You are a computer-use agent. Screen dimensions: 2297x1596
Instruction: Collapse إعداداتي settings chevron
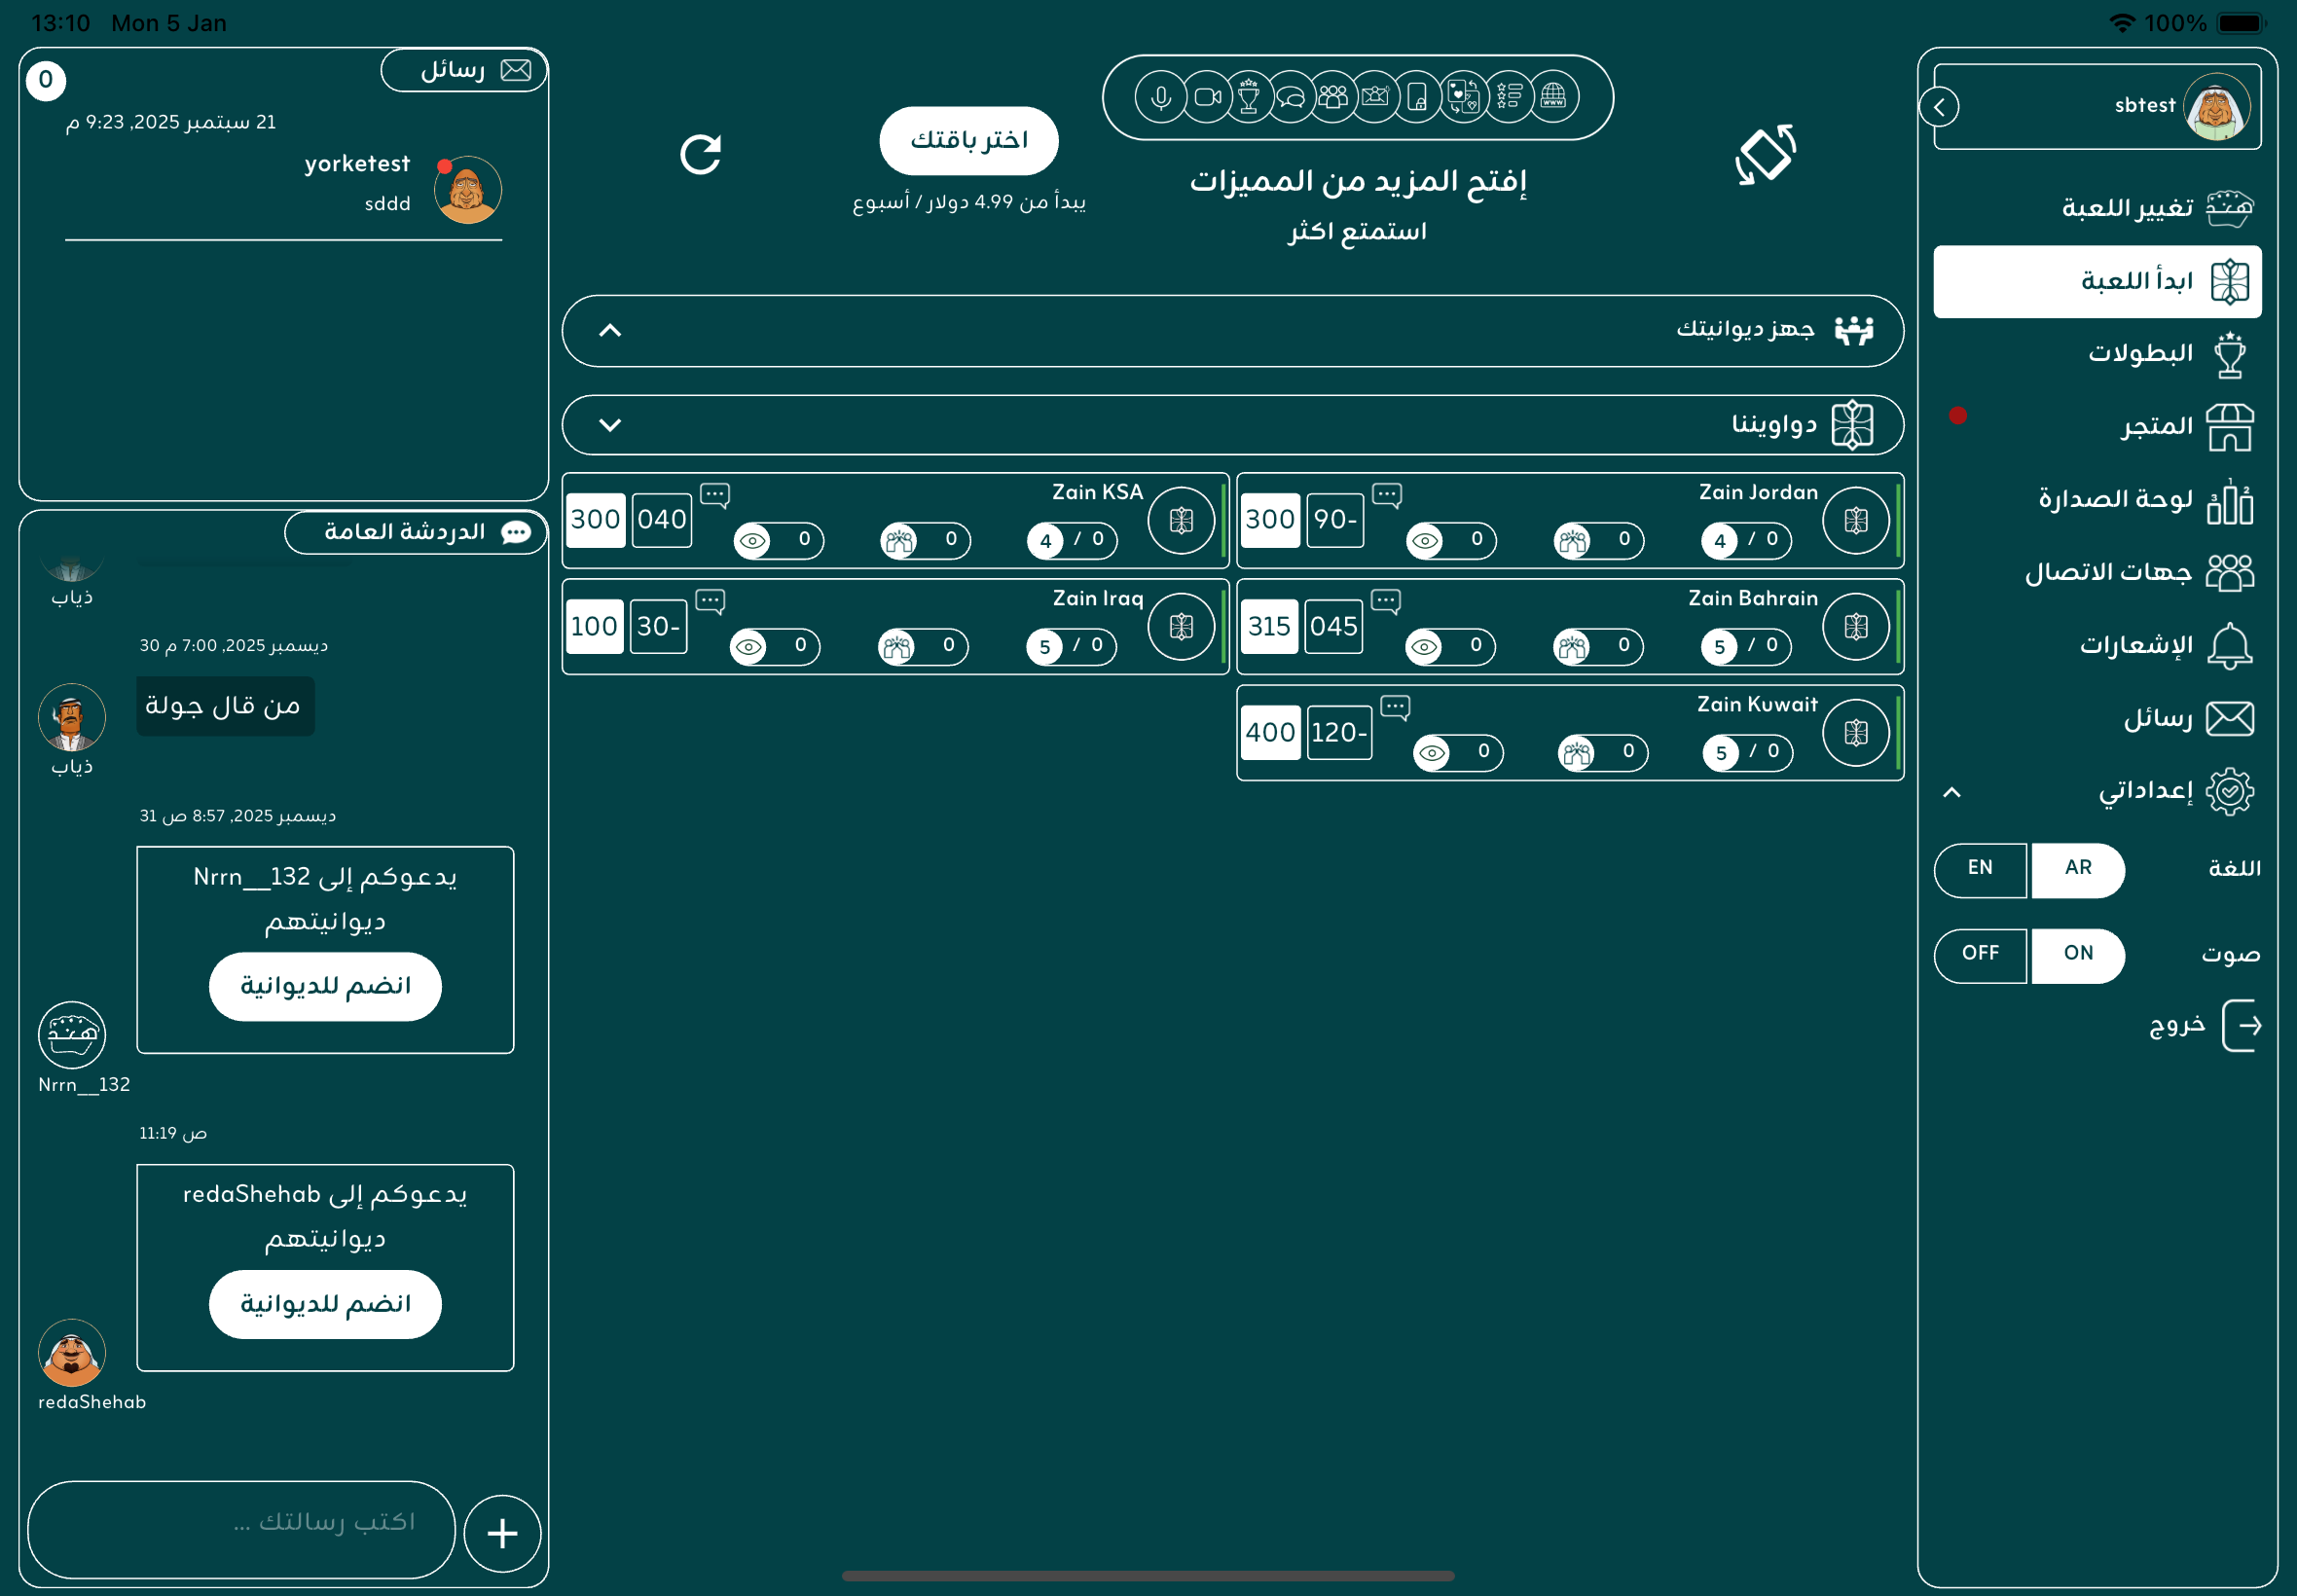click(1951, 792)
